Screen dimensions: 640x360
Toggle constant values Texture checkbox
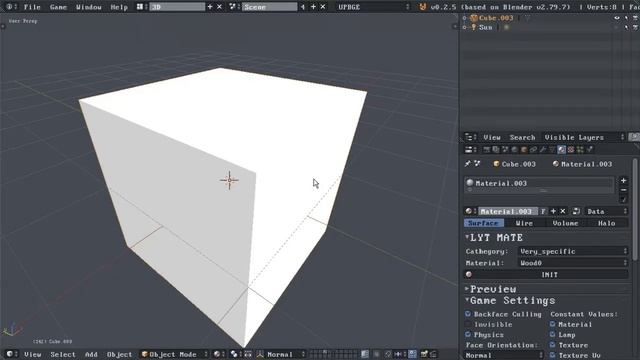coord(553,345)
